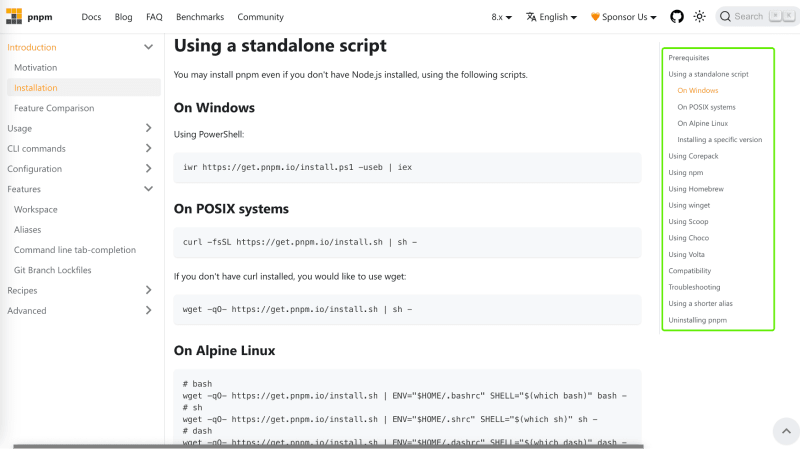Click the On POSIX systems heading

click(x=231, y=209)
